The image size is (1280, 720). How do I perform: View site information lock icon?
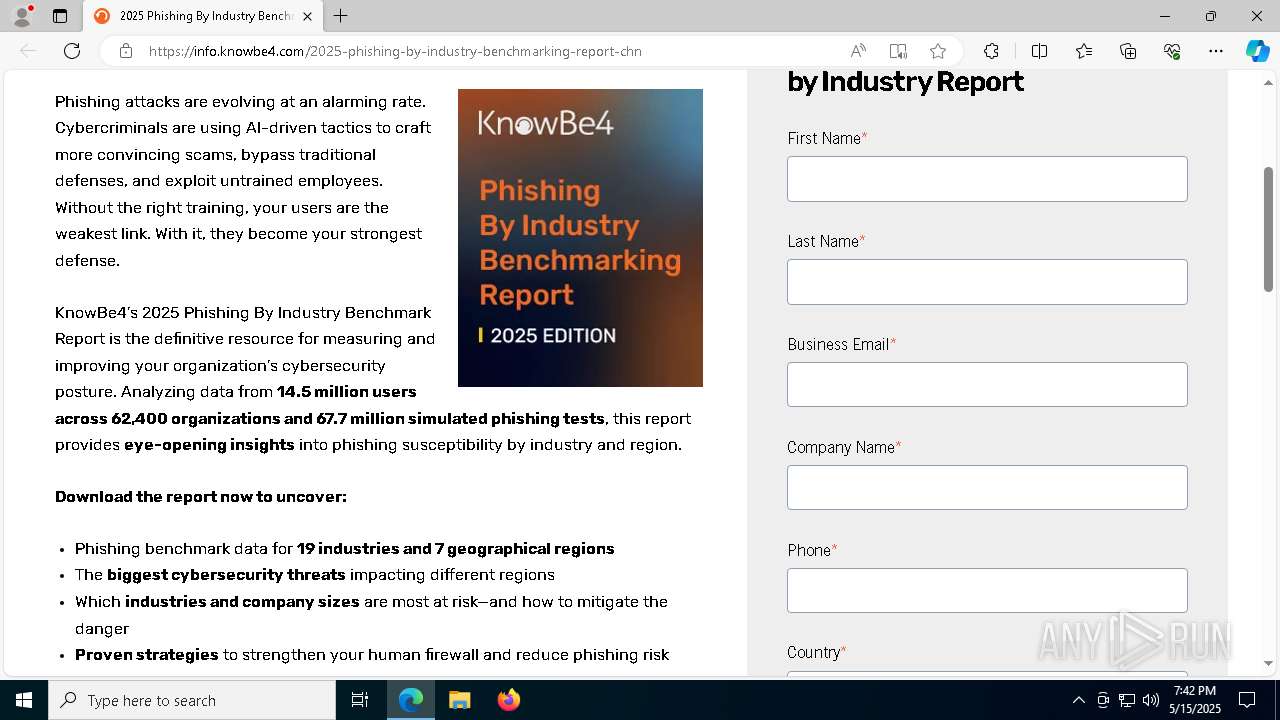point(126,51)
